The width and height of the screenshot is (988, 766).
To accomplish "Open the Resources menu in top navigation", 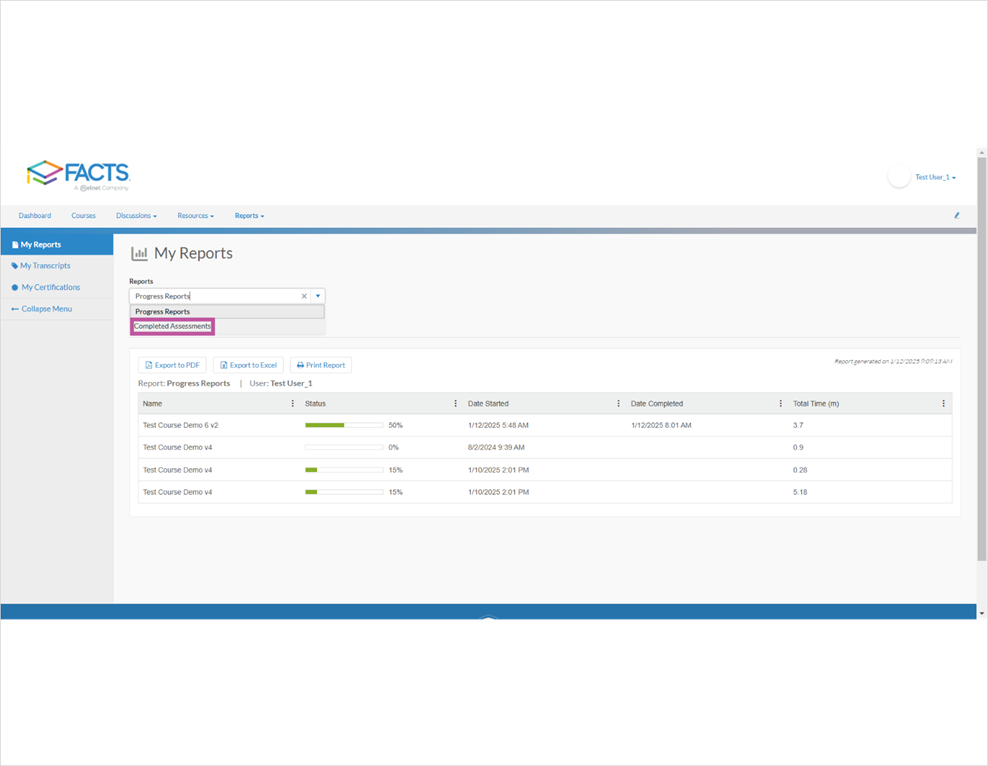I will click(x=195, y=215).
